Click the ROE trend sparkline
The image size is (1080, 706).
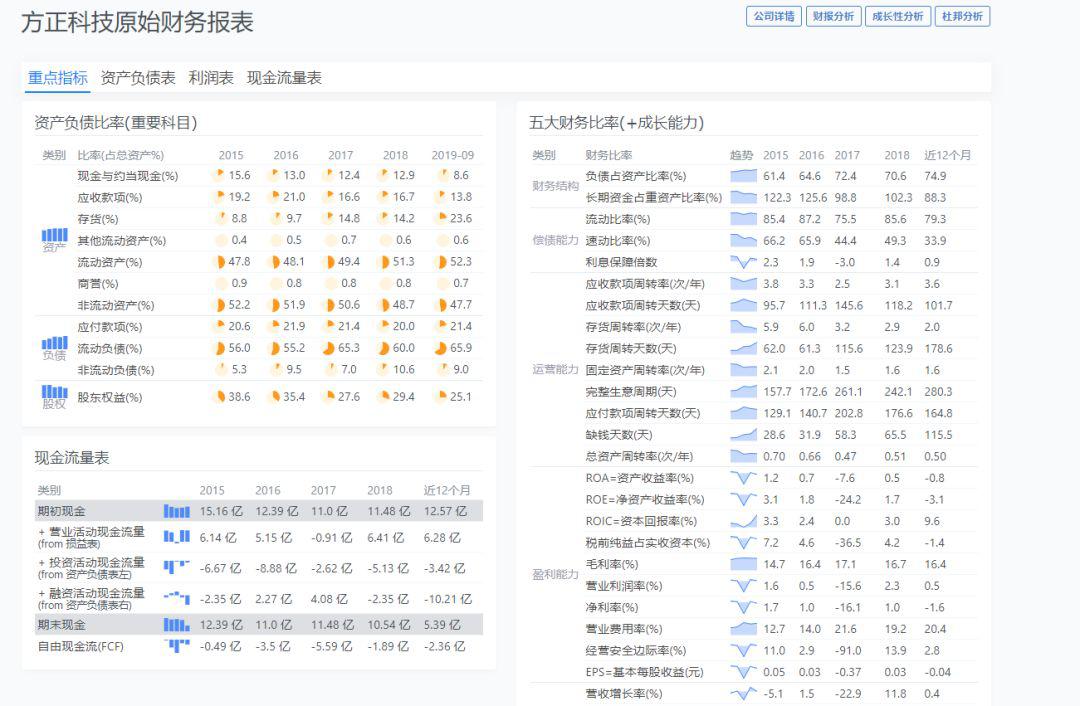click(x=743, y=499)
